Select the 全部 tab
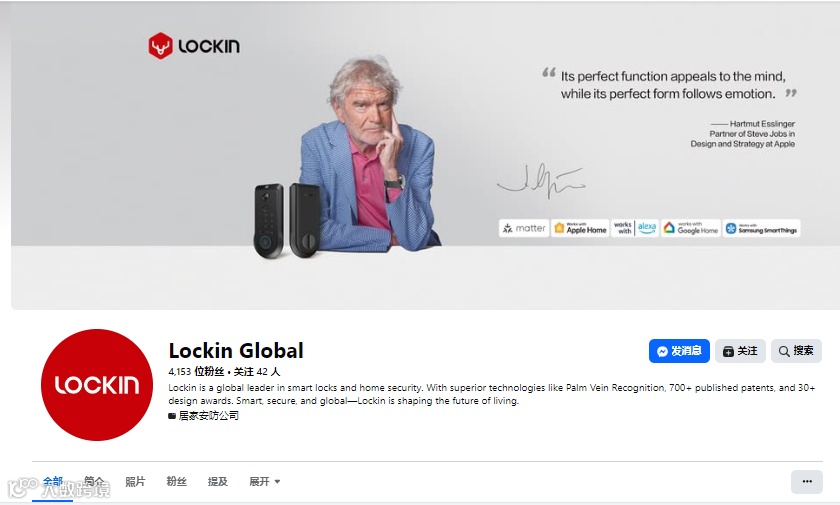 coord(52,481)
